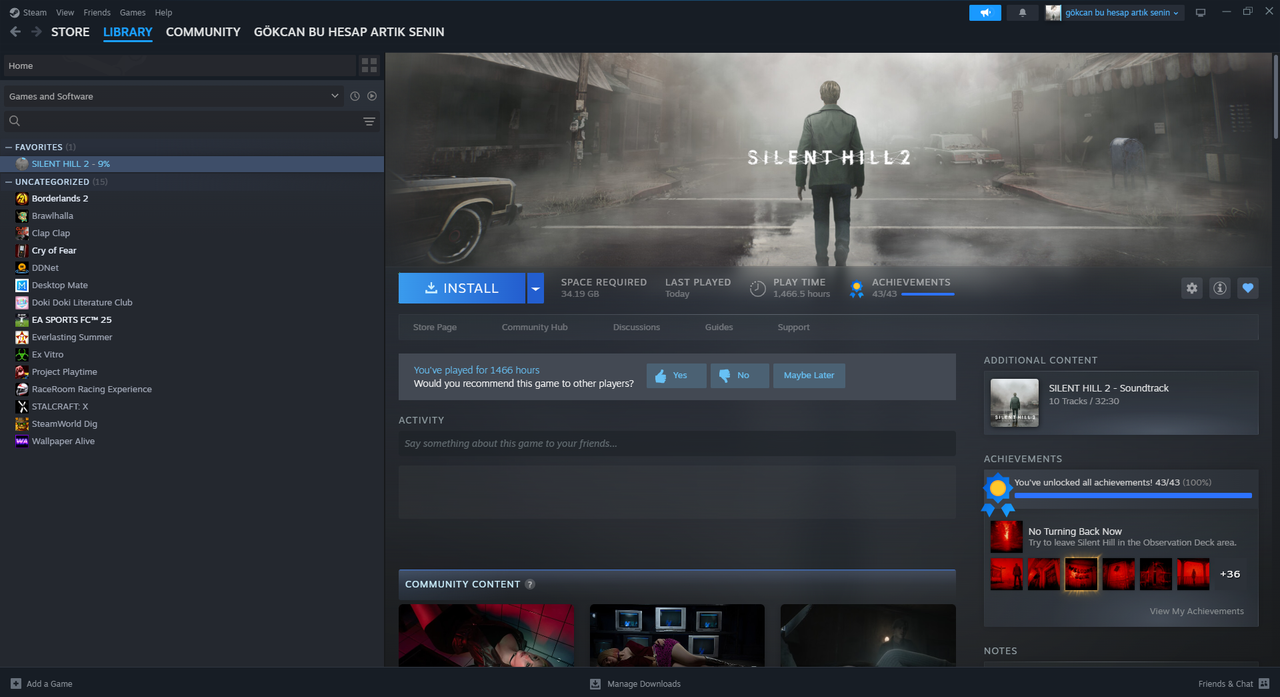Viewport: 1280px width, 697px height.
Task: Switch to the STORE tab
Action: click(x=70, y=32)
